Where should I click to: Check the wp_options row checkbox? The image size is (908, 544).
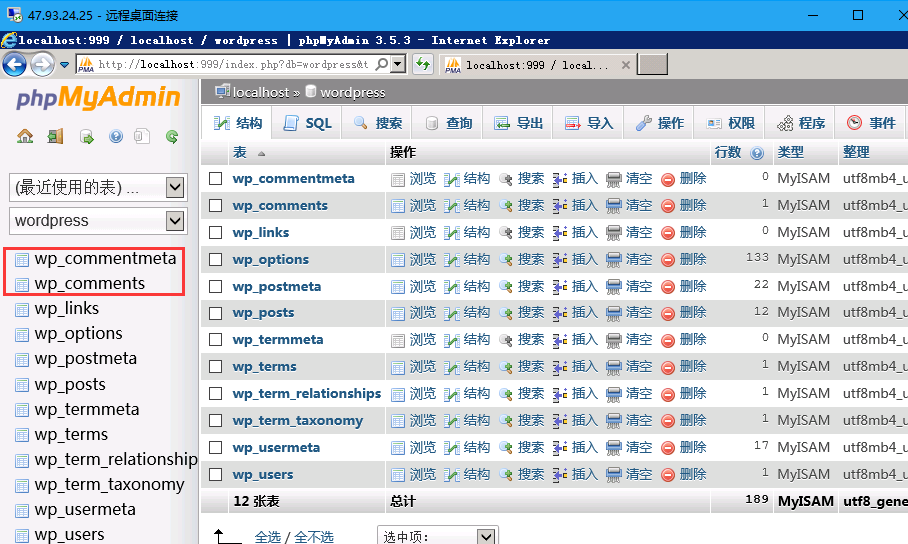[215, 260]
